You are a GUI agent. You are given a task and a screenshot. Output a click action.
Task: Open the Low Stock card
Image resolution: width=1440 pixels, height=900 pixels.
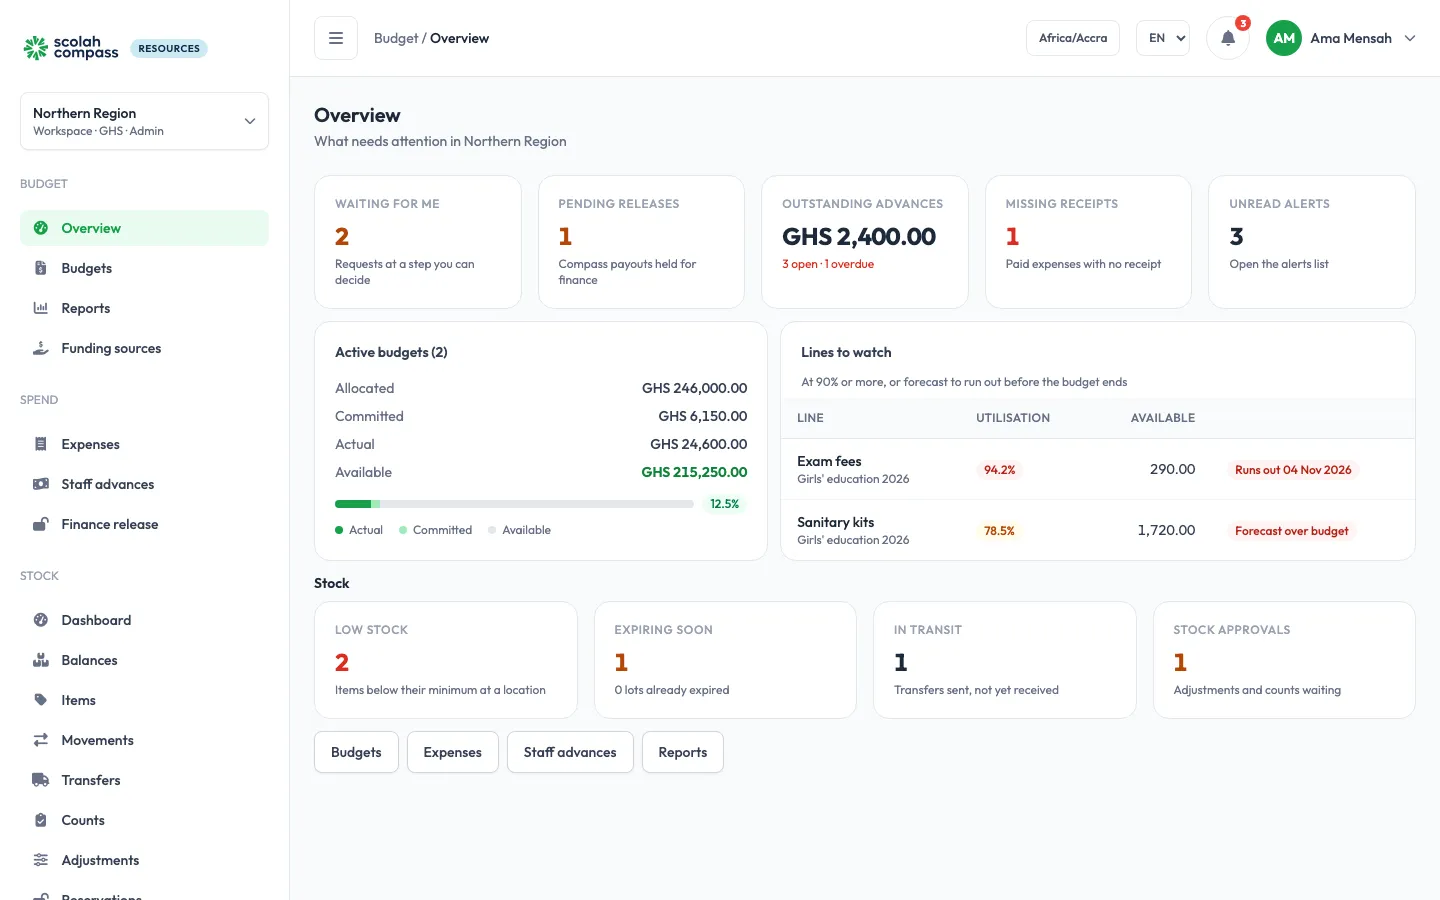coord(446,660)
